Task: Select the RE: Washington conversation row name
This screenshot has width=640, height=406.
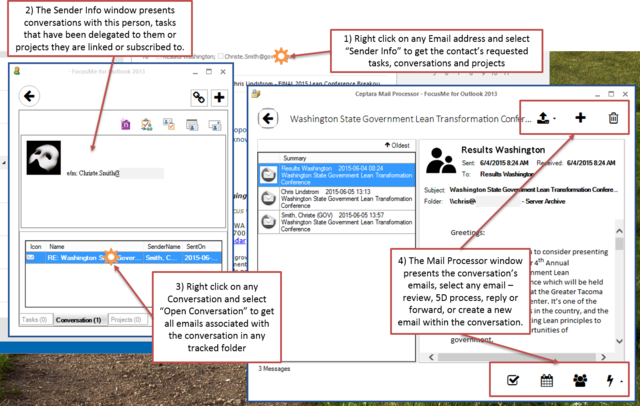Action: pyautogui.click(x=94, y=257)
